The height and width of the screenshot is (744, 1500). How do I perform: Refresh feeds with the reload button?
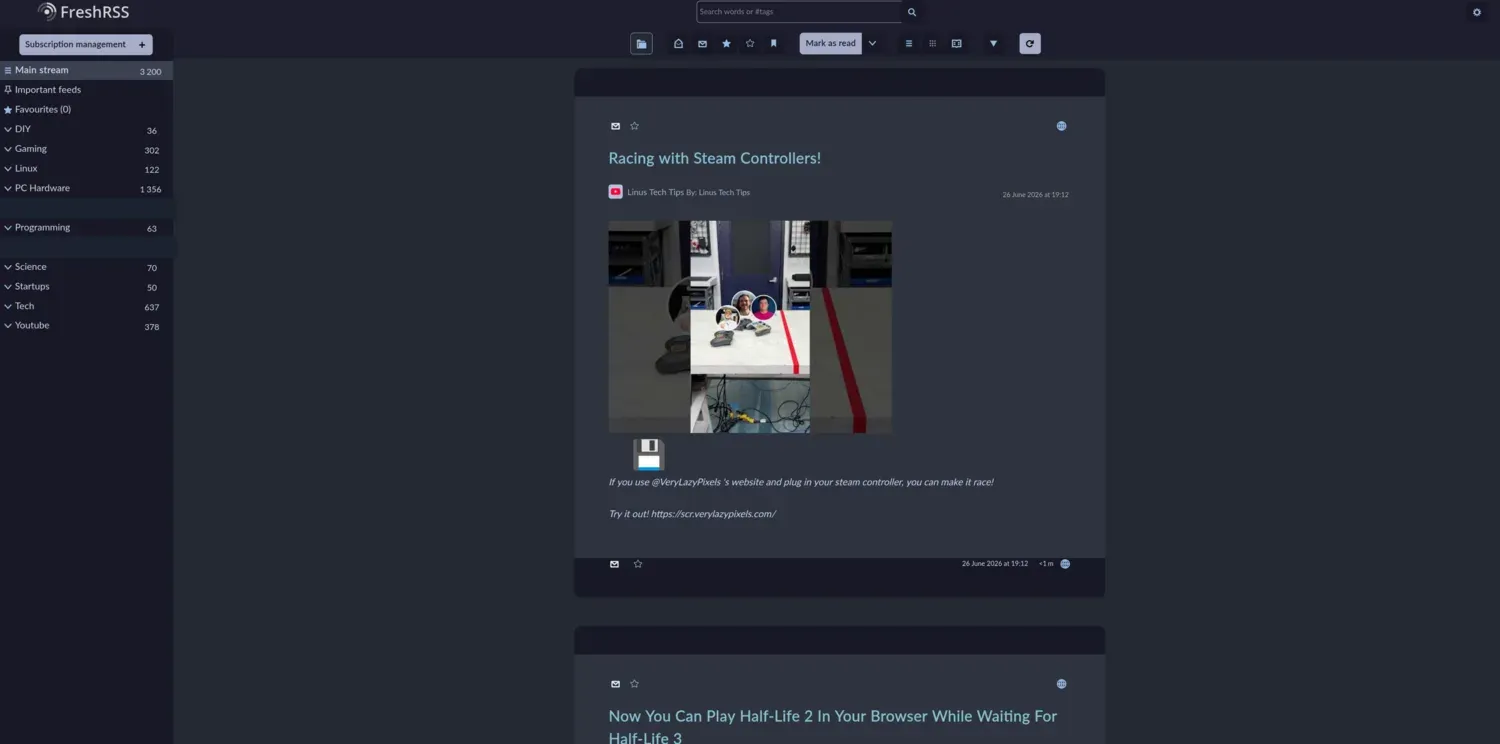coord(1030,43)
